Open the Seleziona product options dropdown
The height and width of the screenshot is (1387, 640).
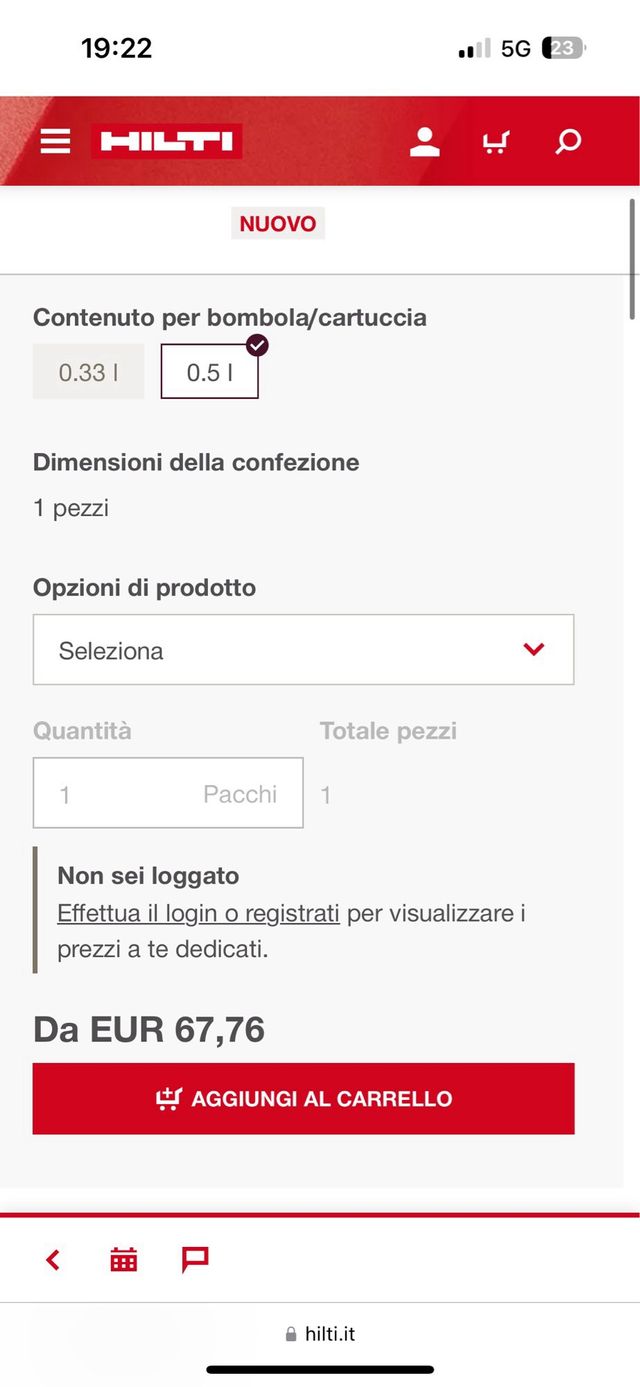click(303, 650)
